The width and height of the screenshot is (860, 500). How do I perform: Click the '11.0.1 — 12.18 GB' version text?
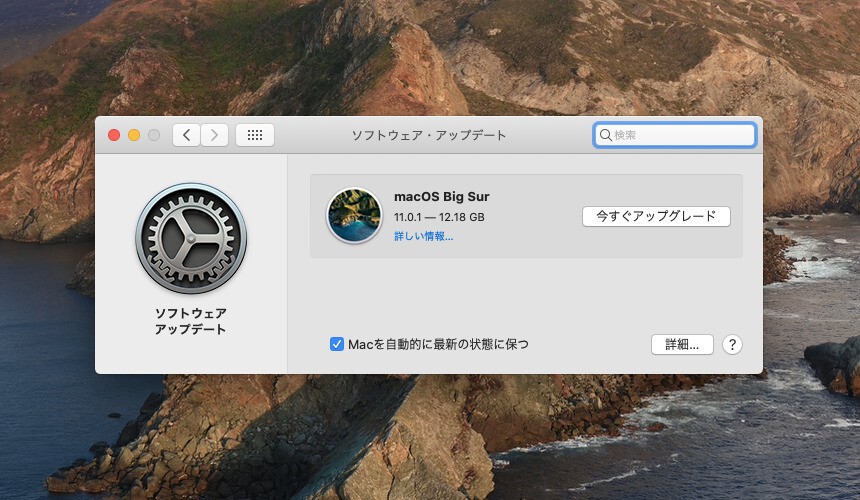(439, 217)
